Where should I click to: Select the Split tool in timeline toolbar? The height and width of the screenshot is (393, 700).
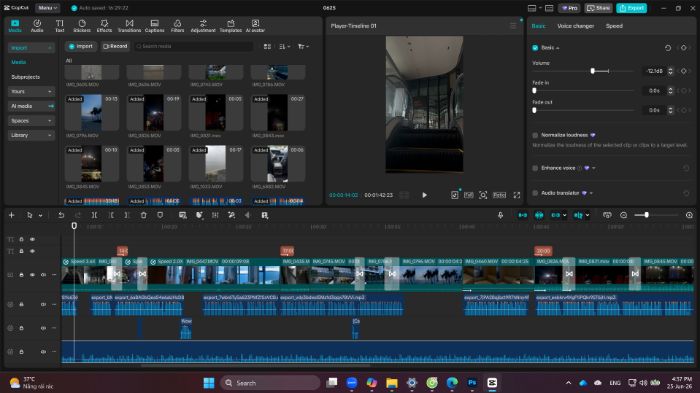click(x=94, y=215)
